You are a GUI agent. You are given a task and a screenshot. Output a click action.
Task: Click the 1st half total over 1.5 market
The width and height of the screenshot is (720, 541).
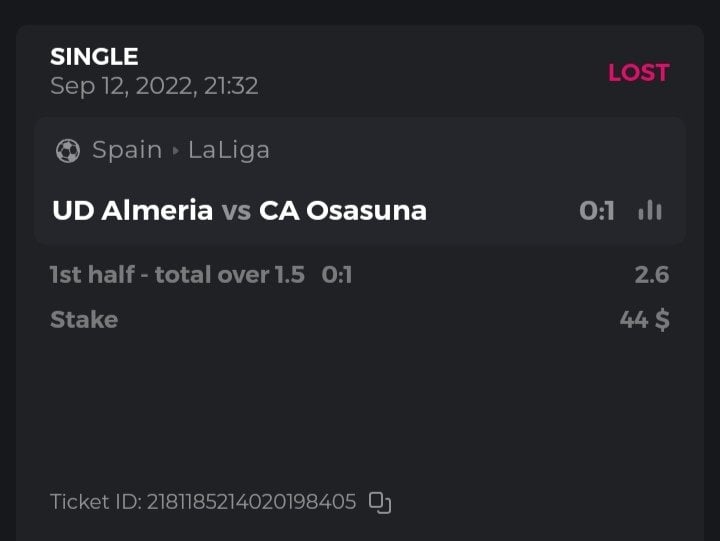tap(177, 275)
